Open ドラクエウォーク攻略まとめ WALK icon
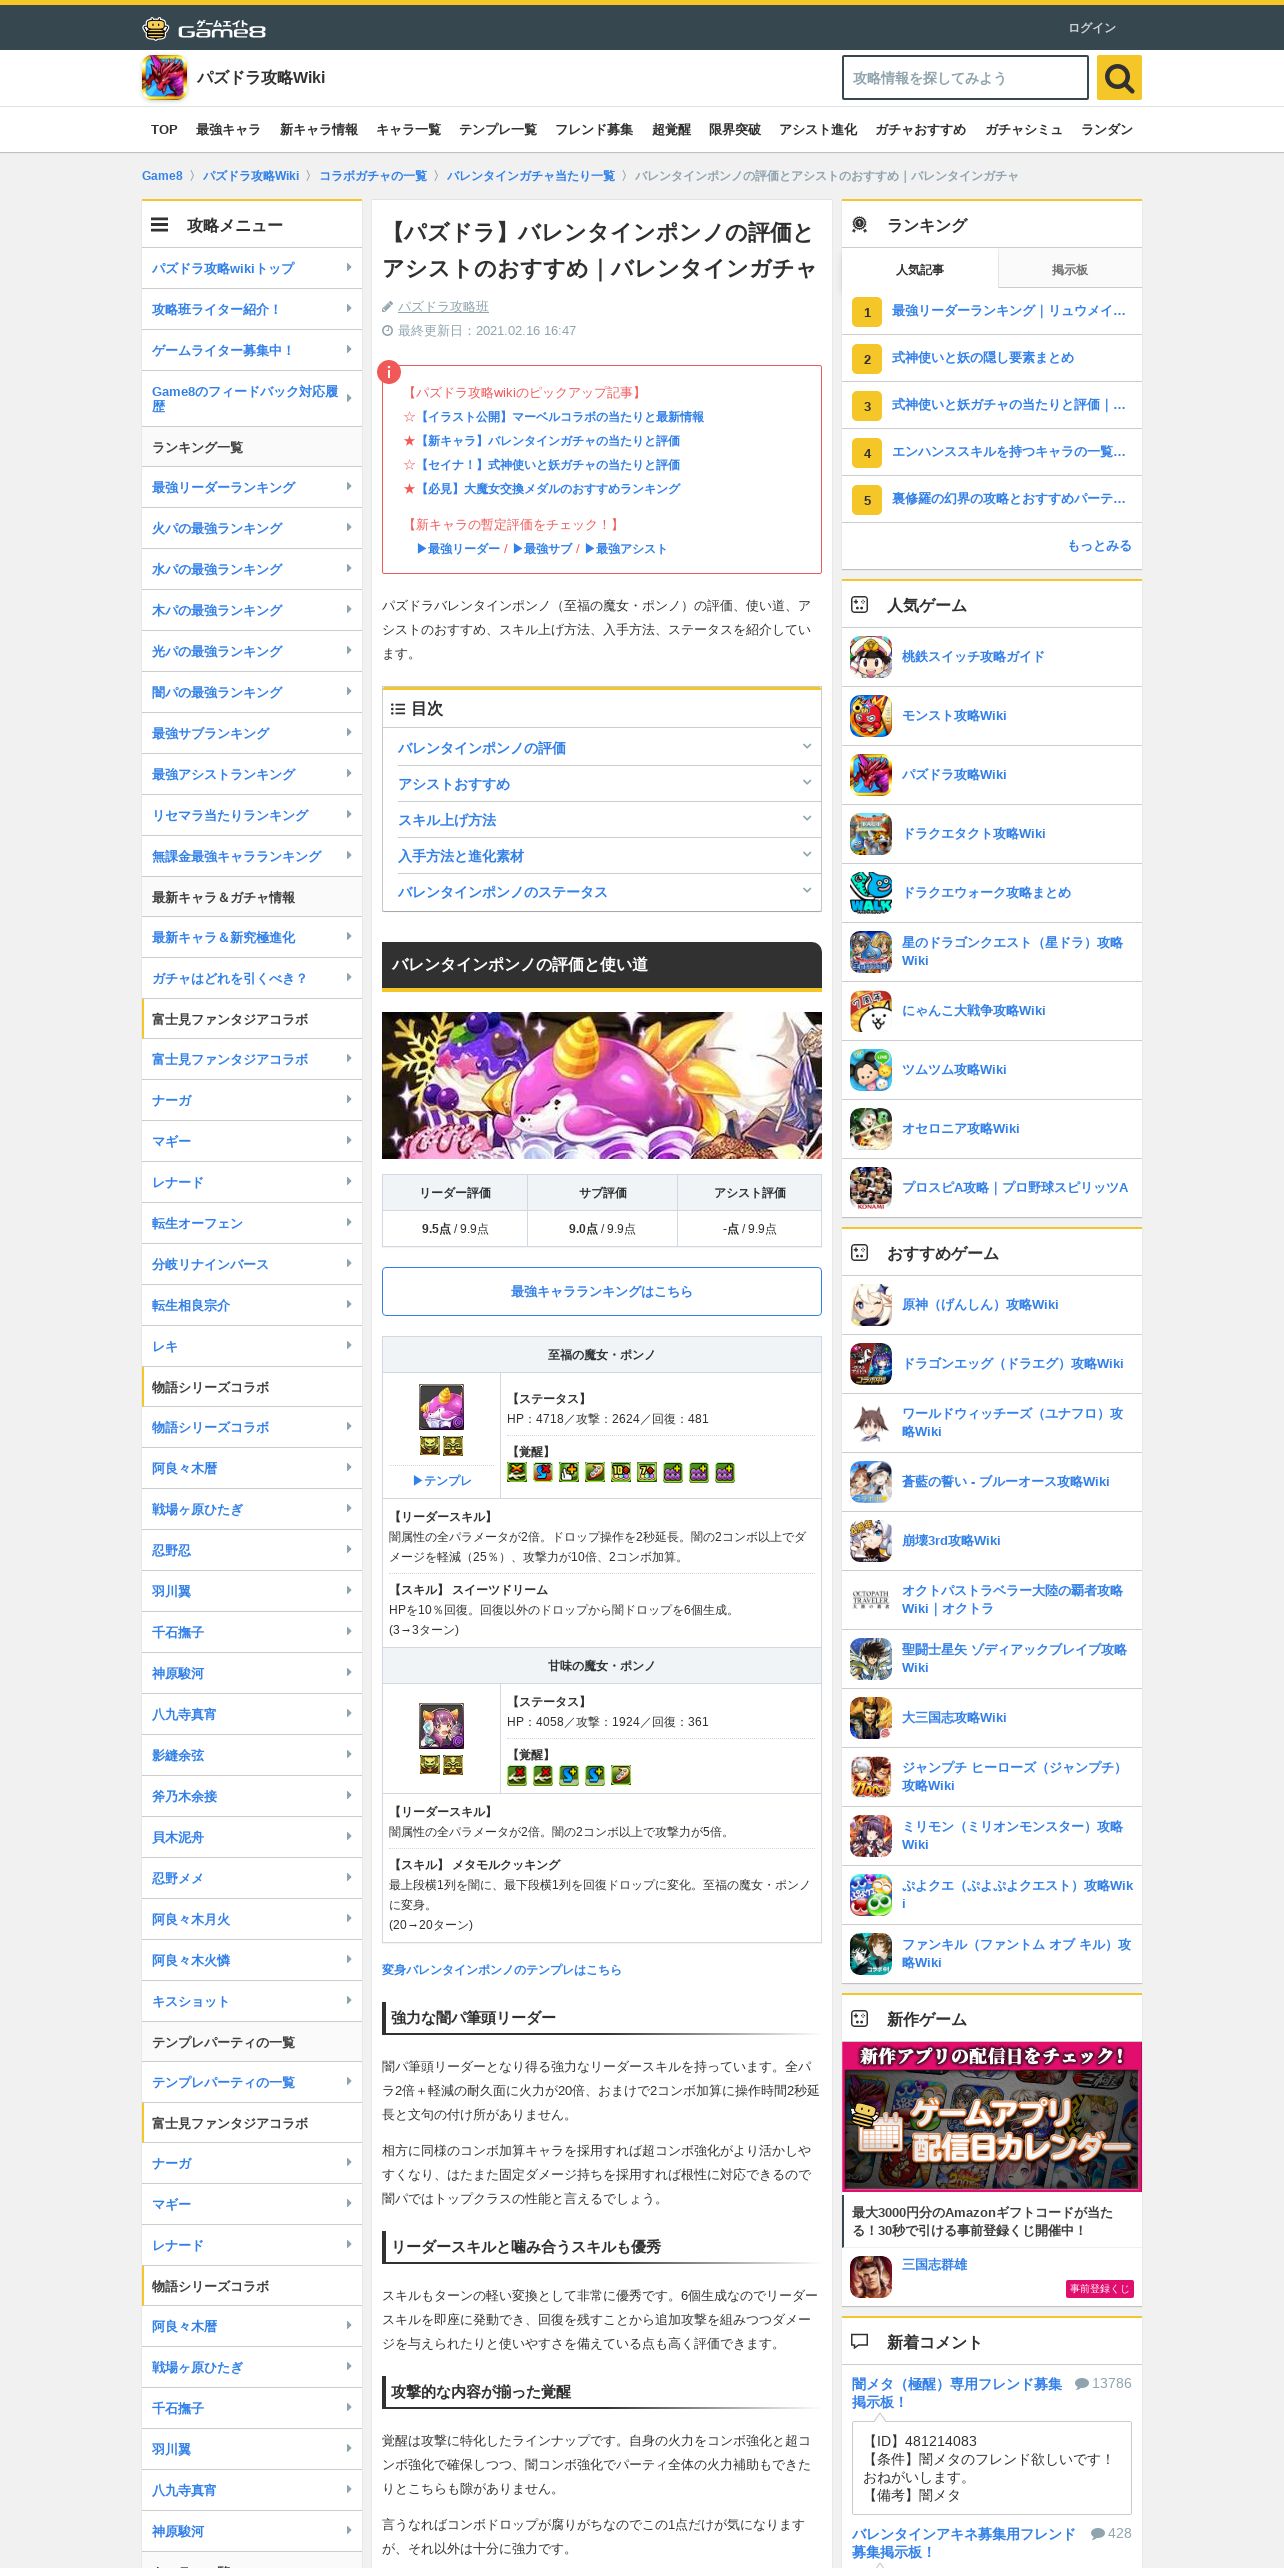The image size is (1284, 2568). pos(870,893)
